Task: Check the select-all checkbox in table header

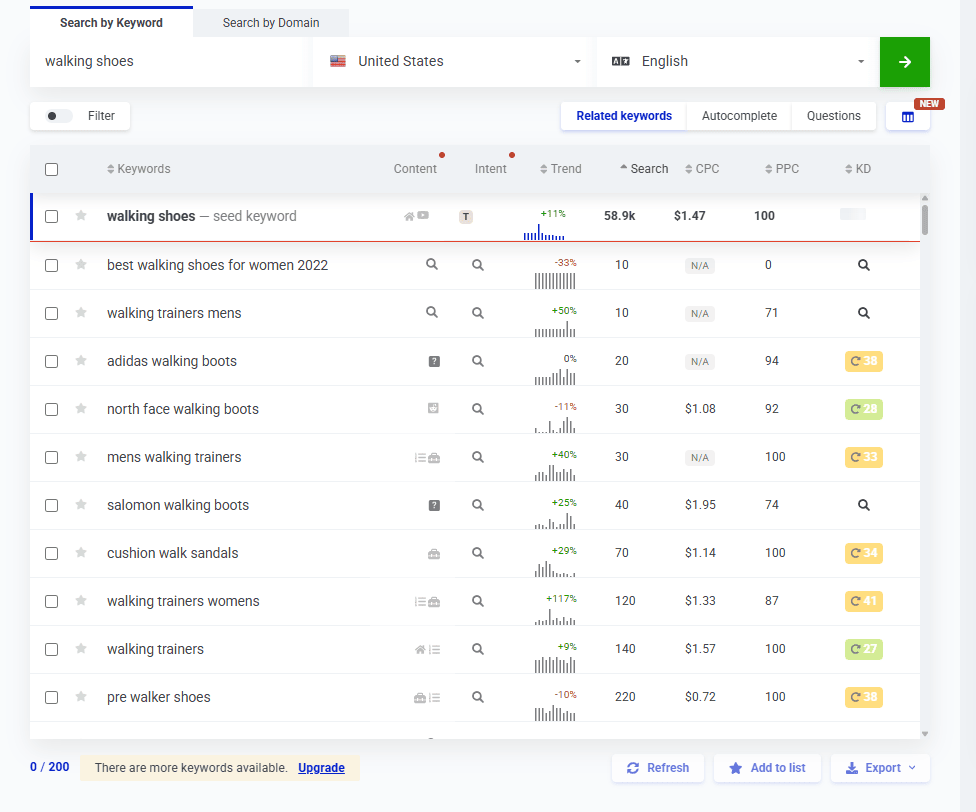Action: pyautogui.click(x=51, y=169)
